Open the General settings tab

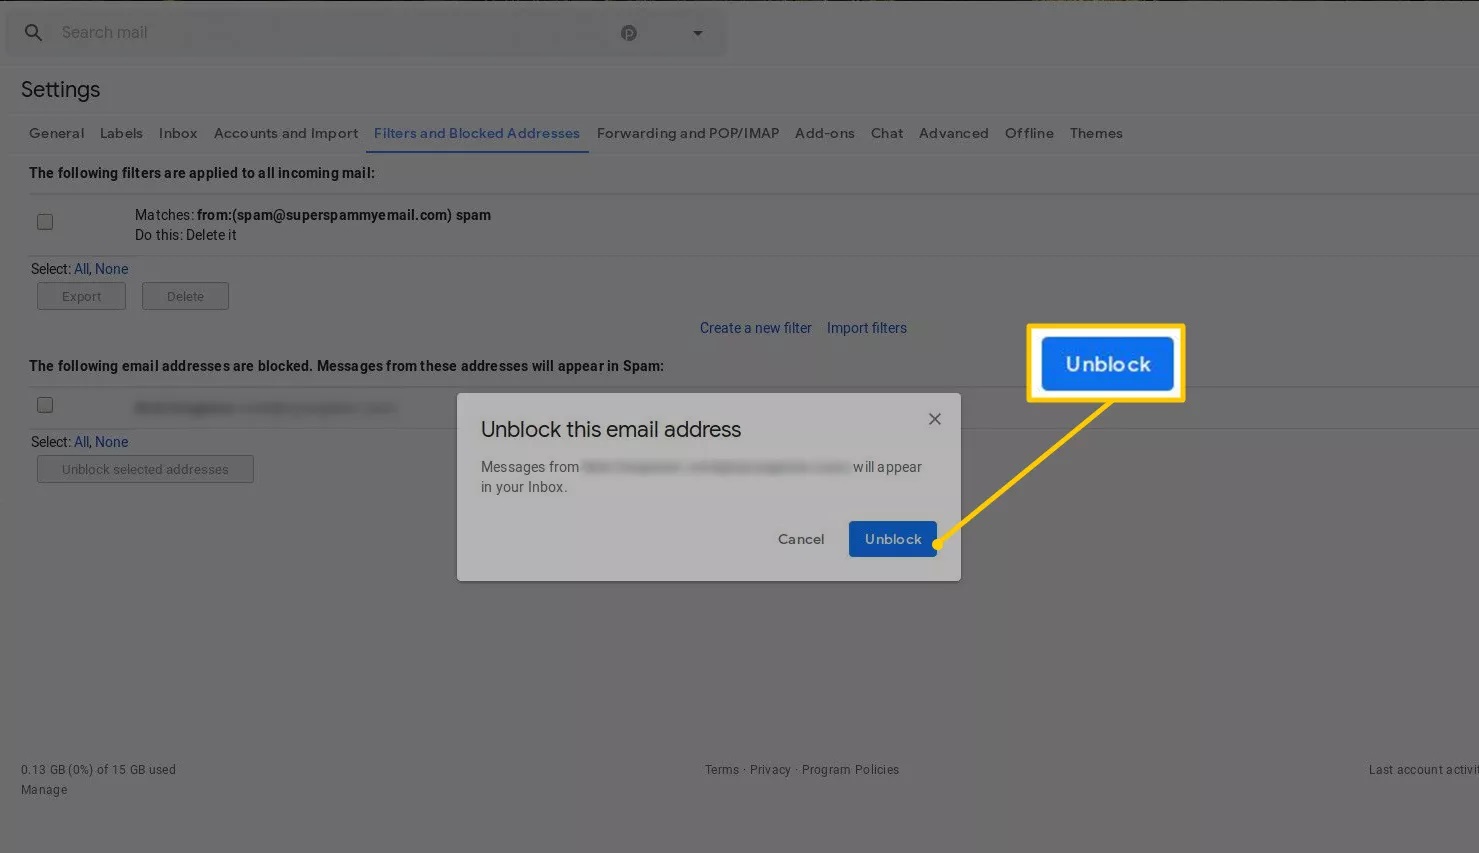(x=56, y=133)
